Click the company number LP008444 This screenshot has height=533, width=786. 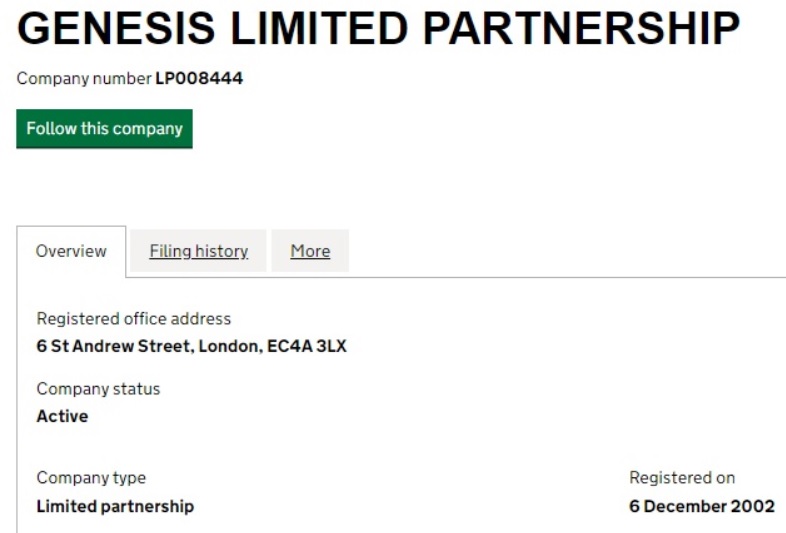[x=199, y=78]
